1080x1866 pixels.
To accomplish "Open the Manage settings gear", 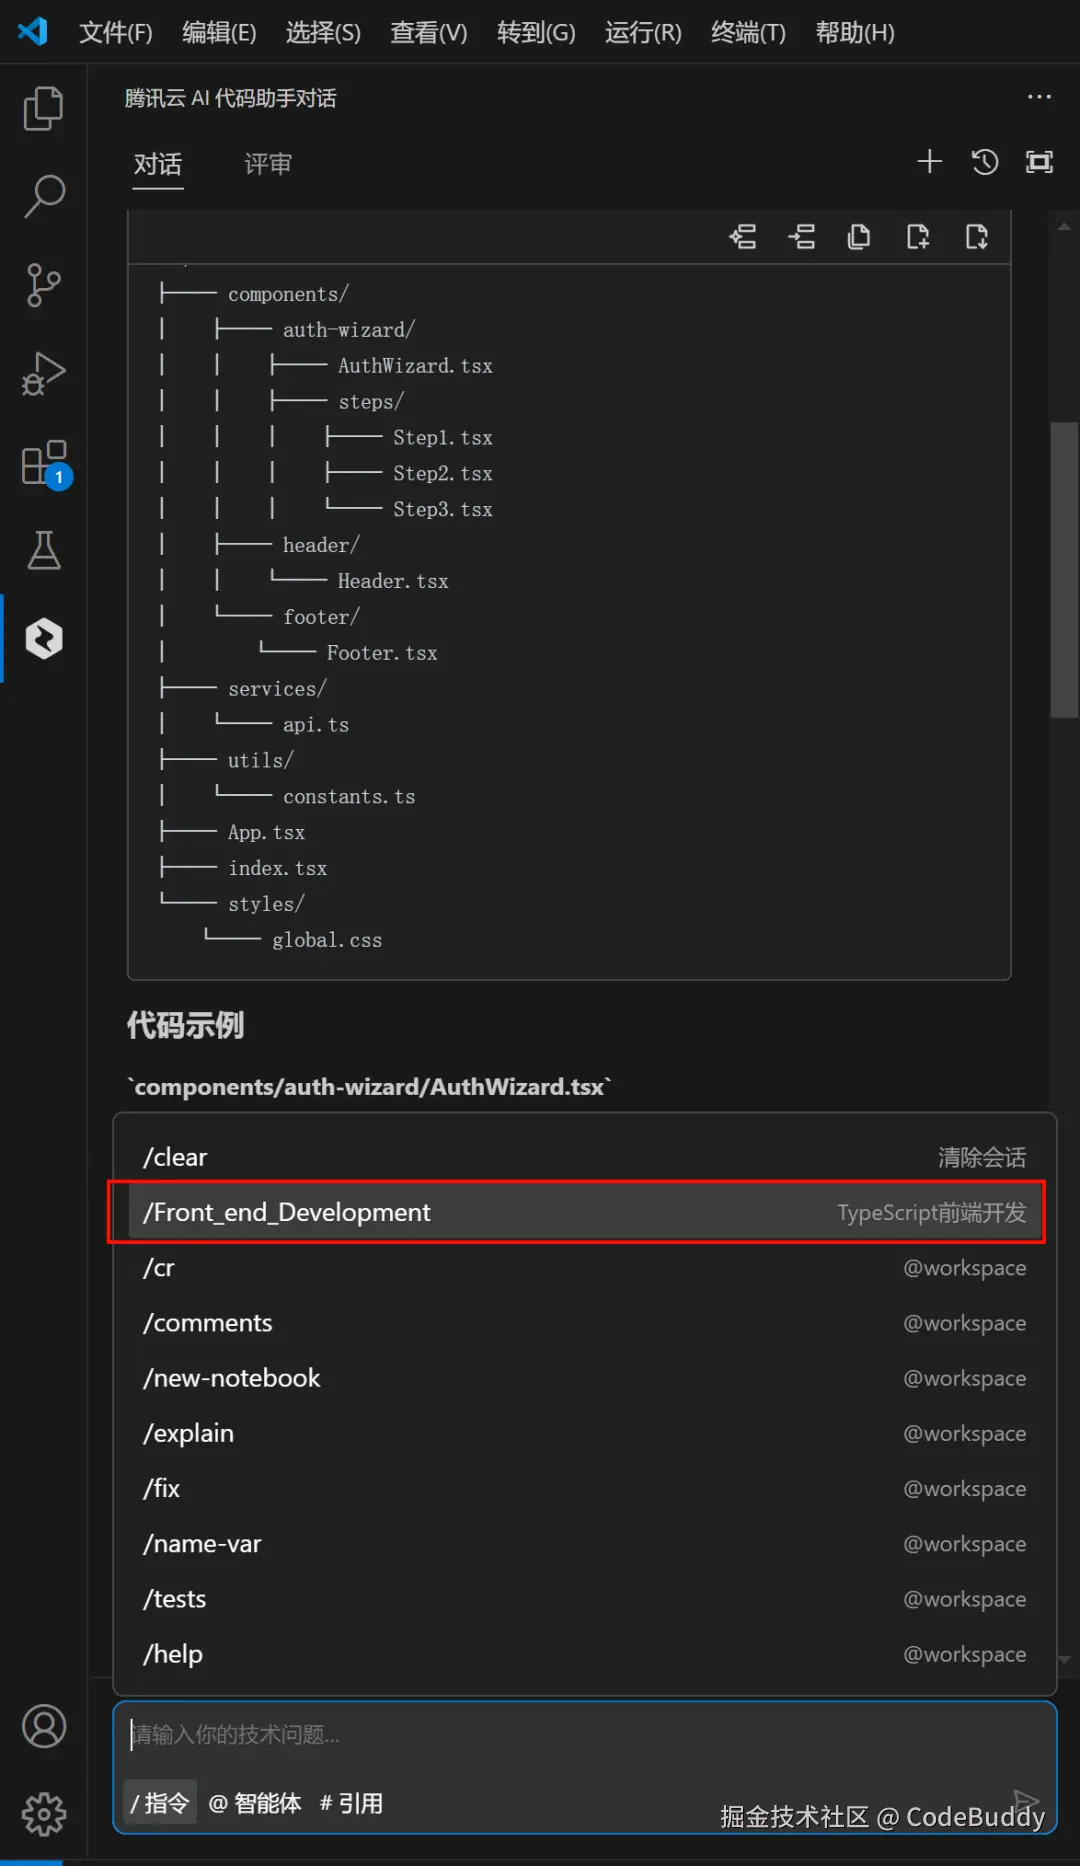I will (43, 1814).
